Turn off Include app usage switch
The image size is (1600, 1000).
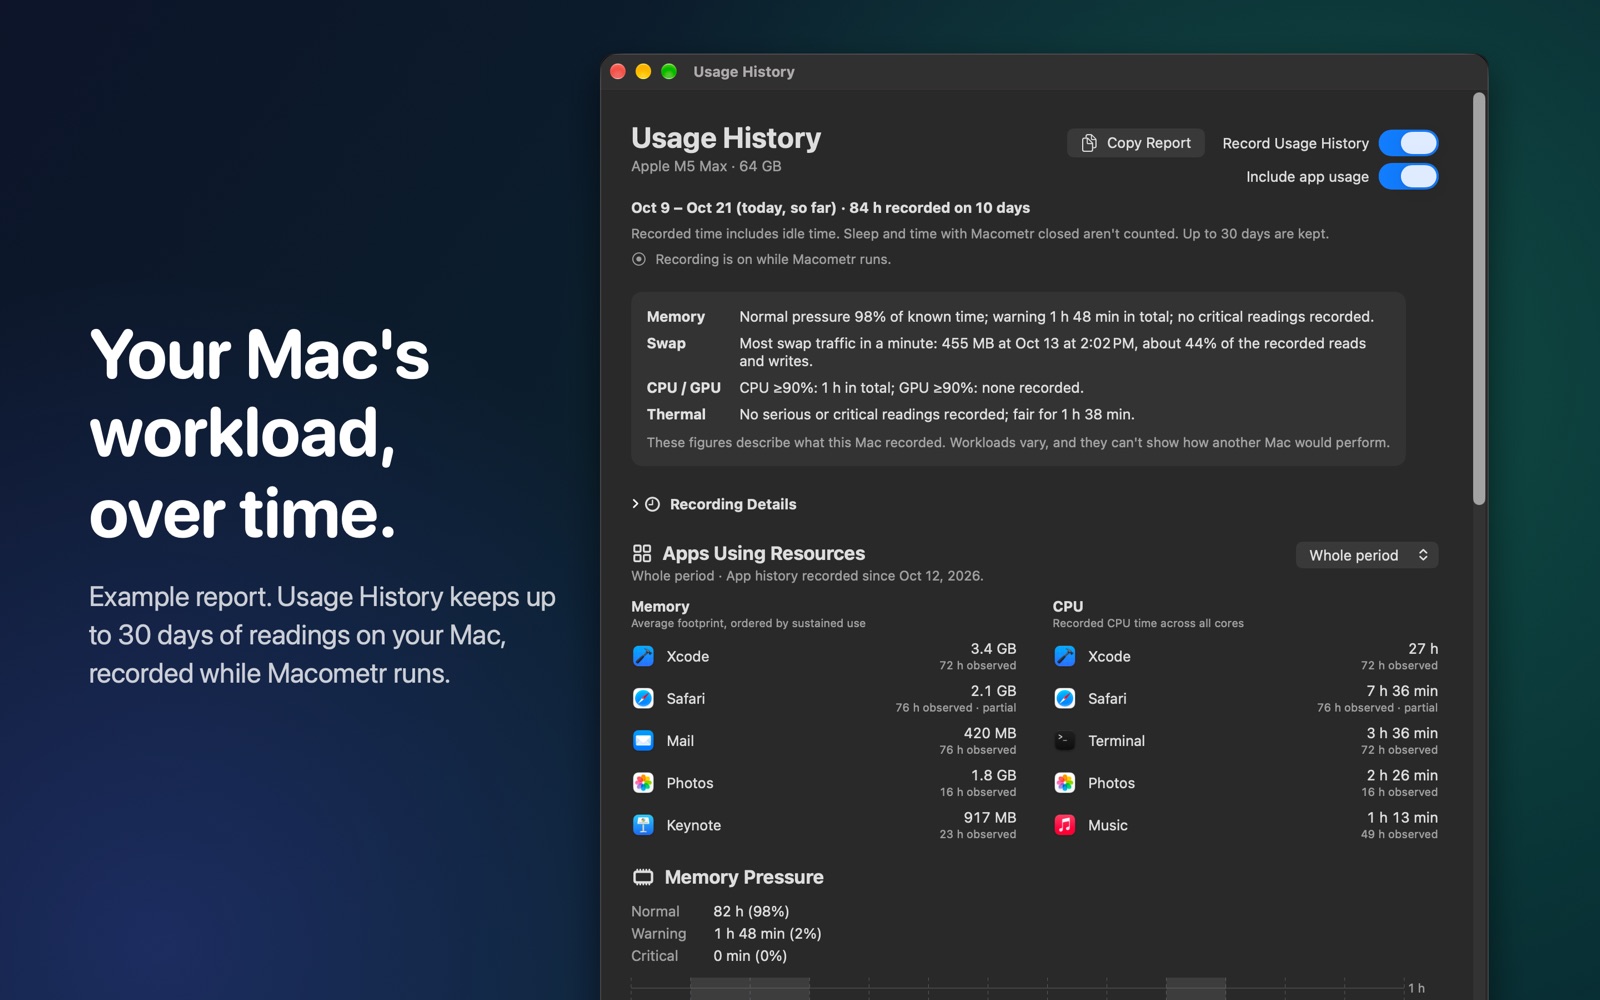pos(1408,176)
